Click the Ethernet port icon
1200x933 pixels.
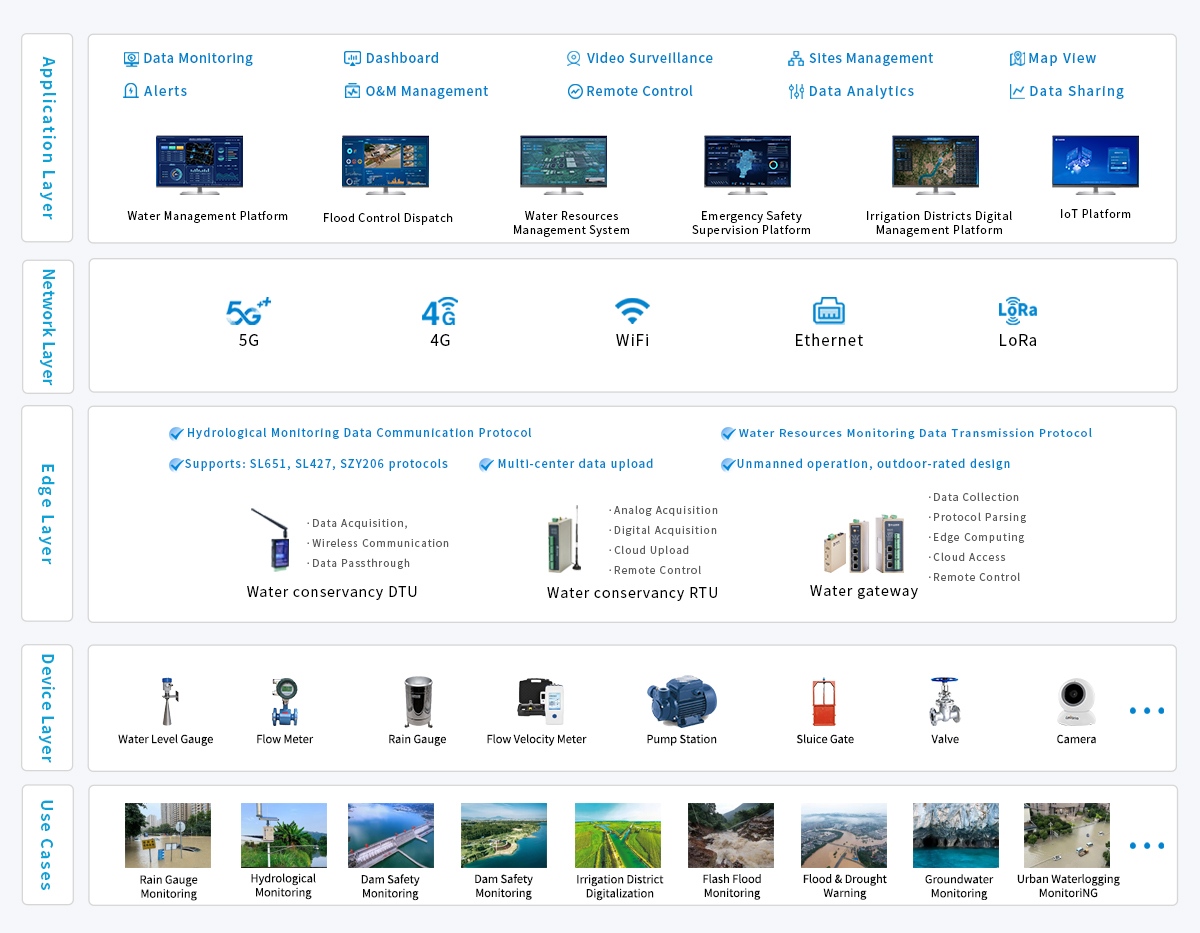click(x=829, y=311)
